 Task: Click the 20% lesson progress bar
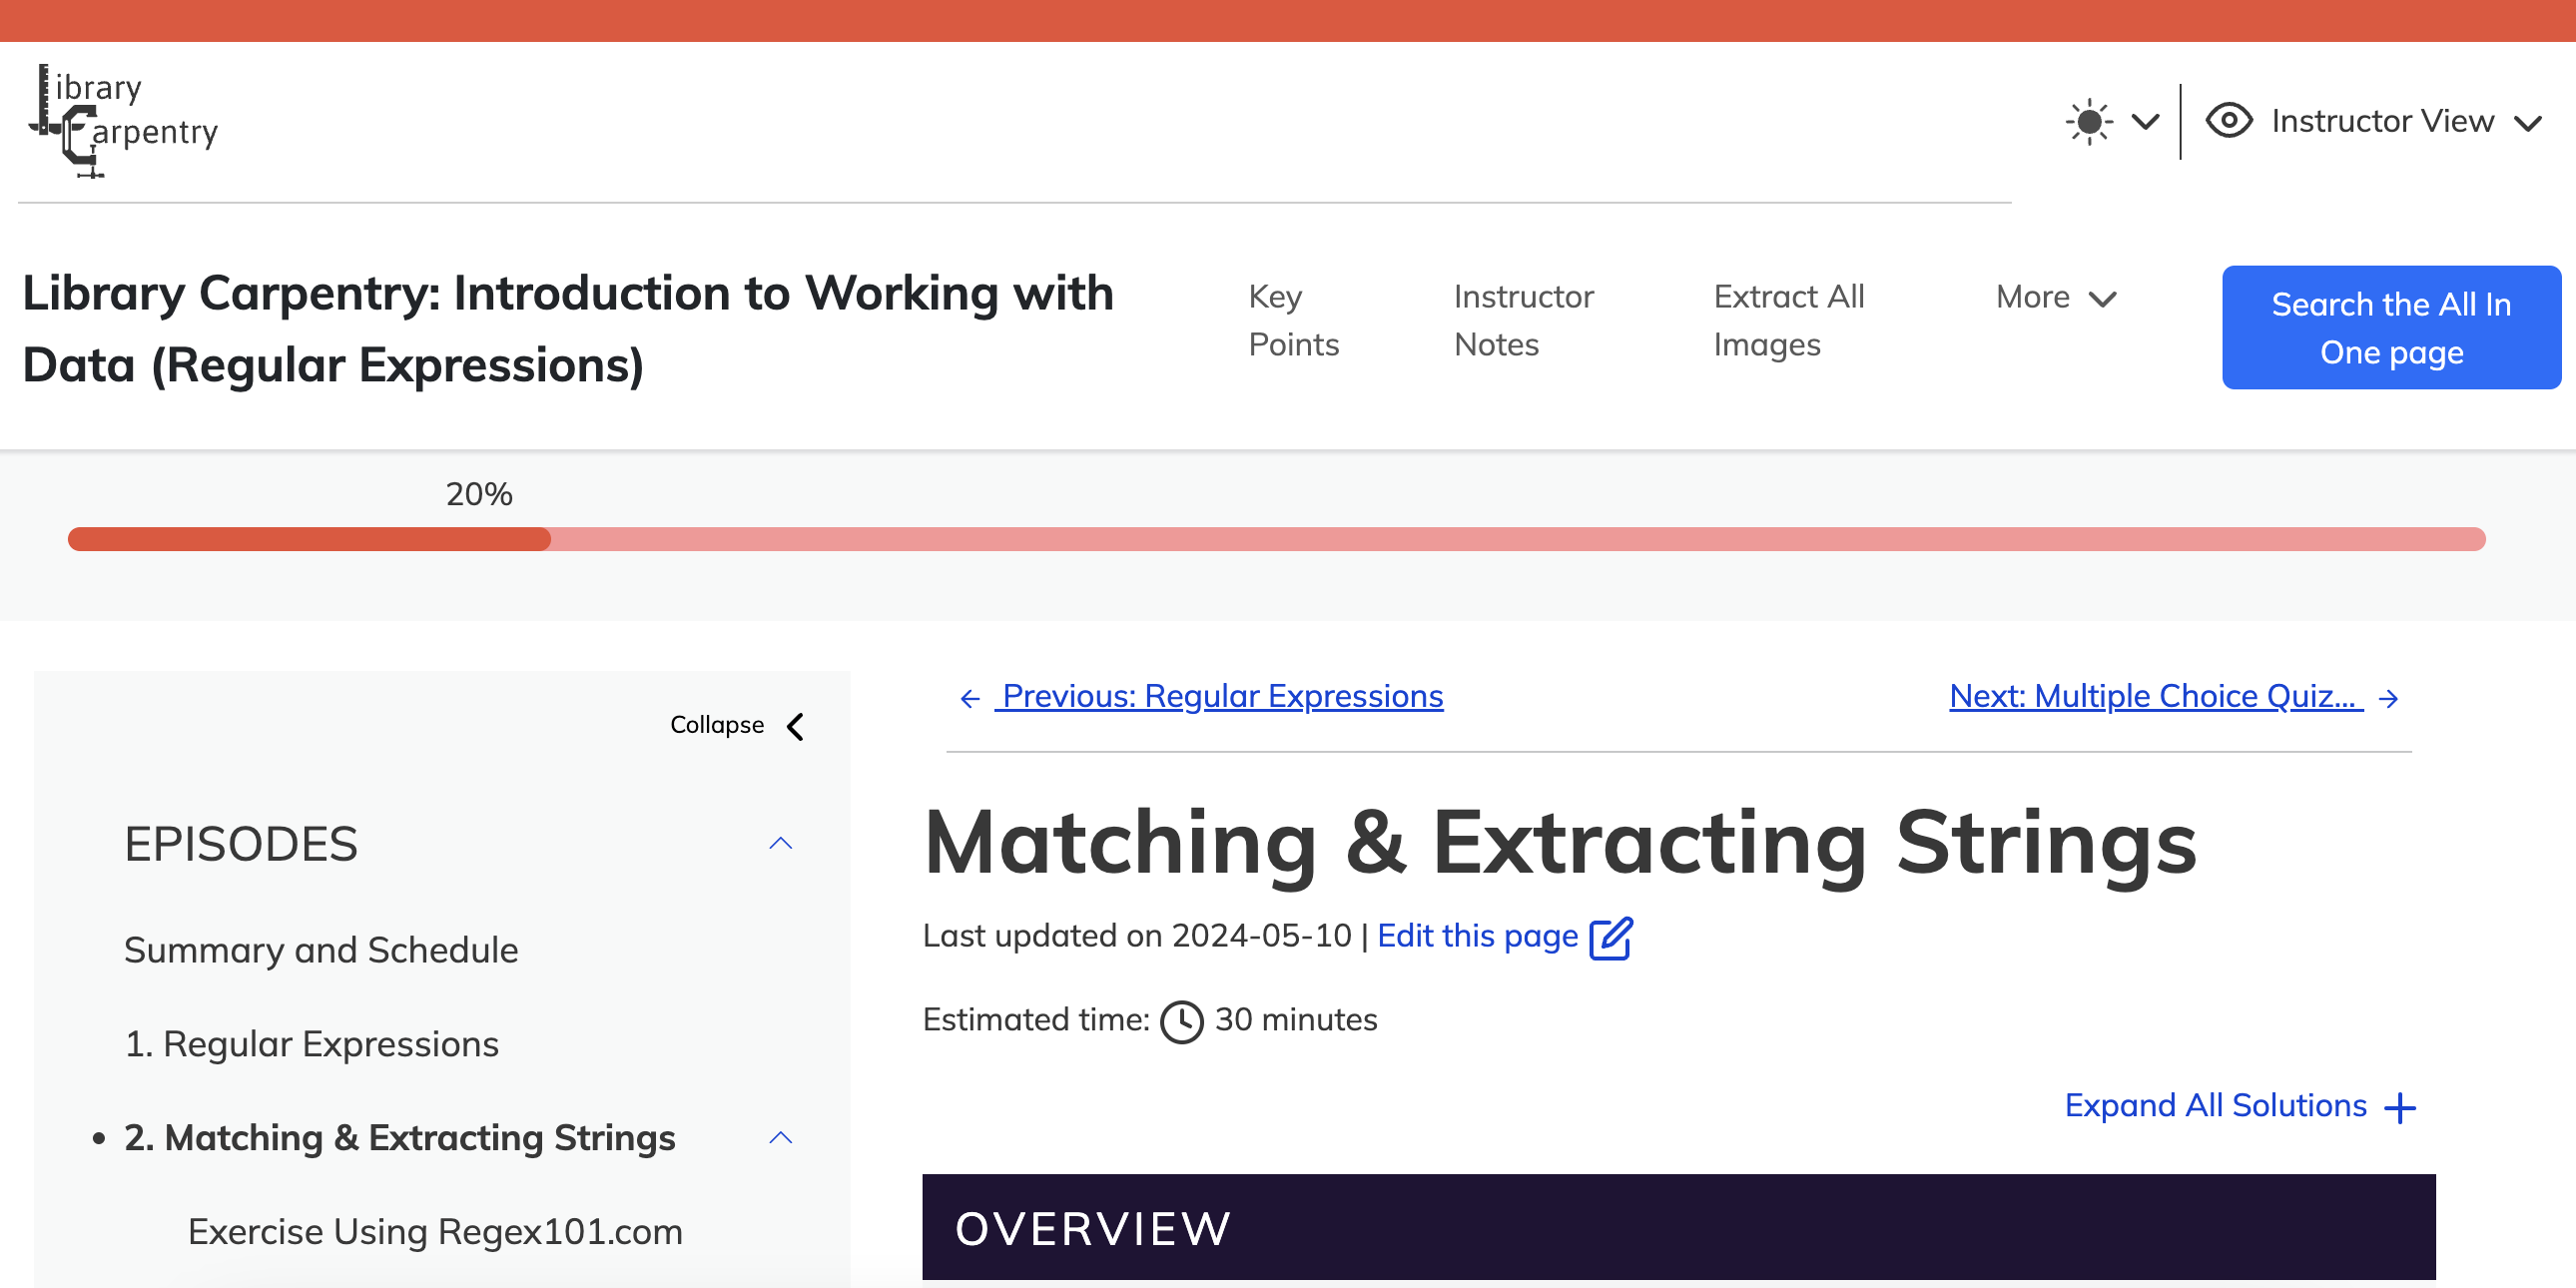[x=1276, y=539]
